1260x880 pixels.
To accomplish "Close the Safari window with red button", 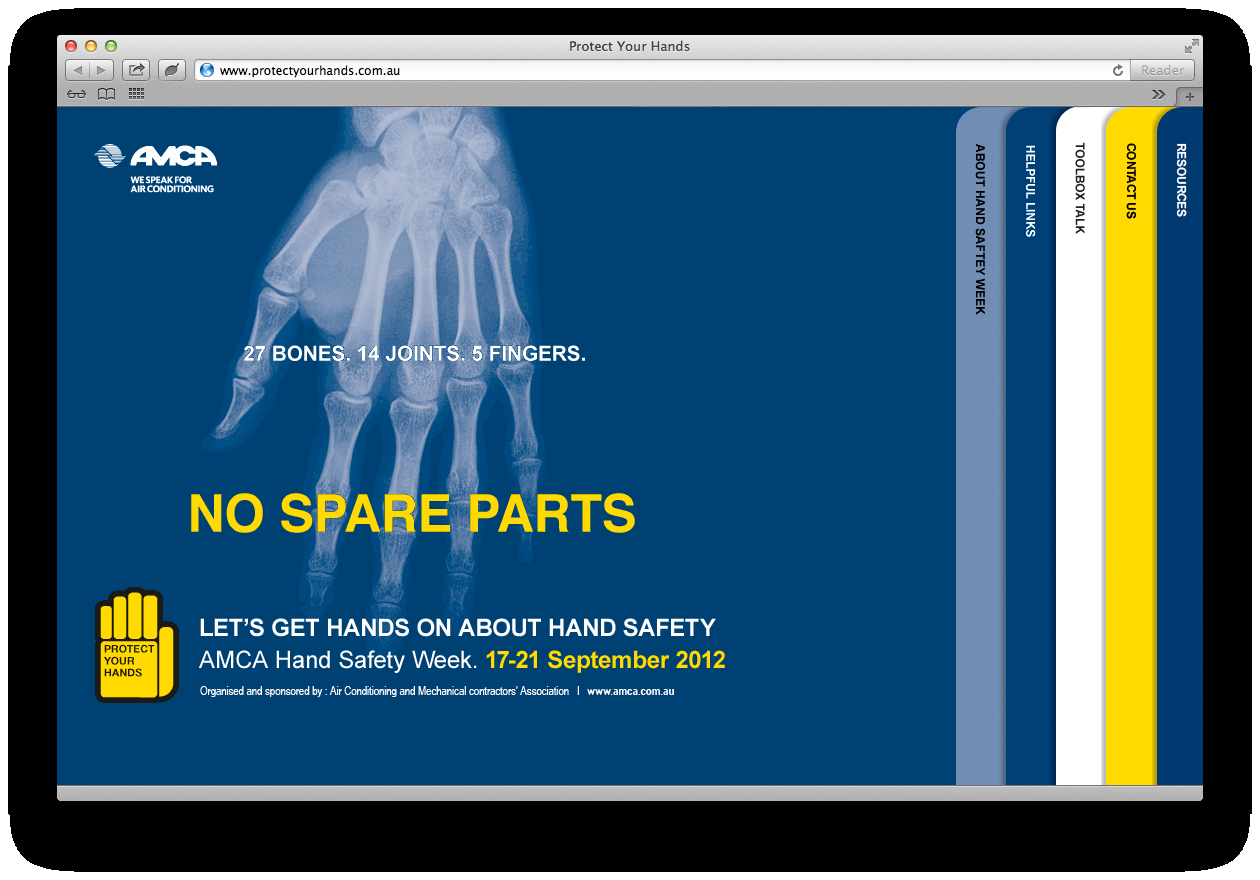I will coord(71,46).
